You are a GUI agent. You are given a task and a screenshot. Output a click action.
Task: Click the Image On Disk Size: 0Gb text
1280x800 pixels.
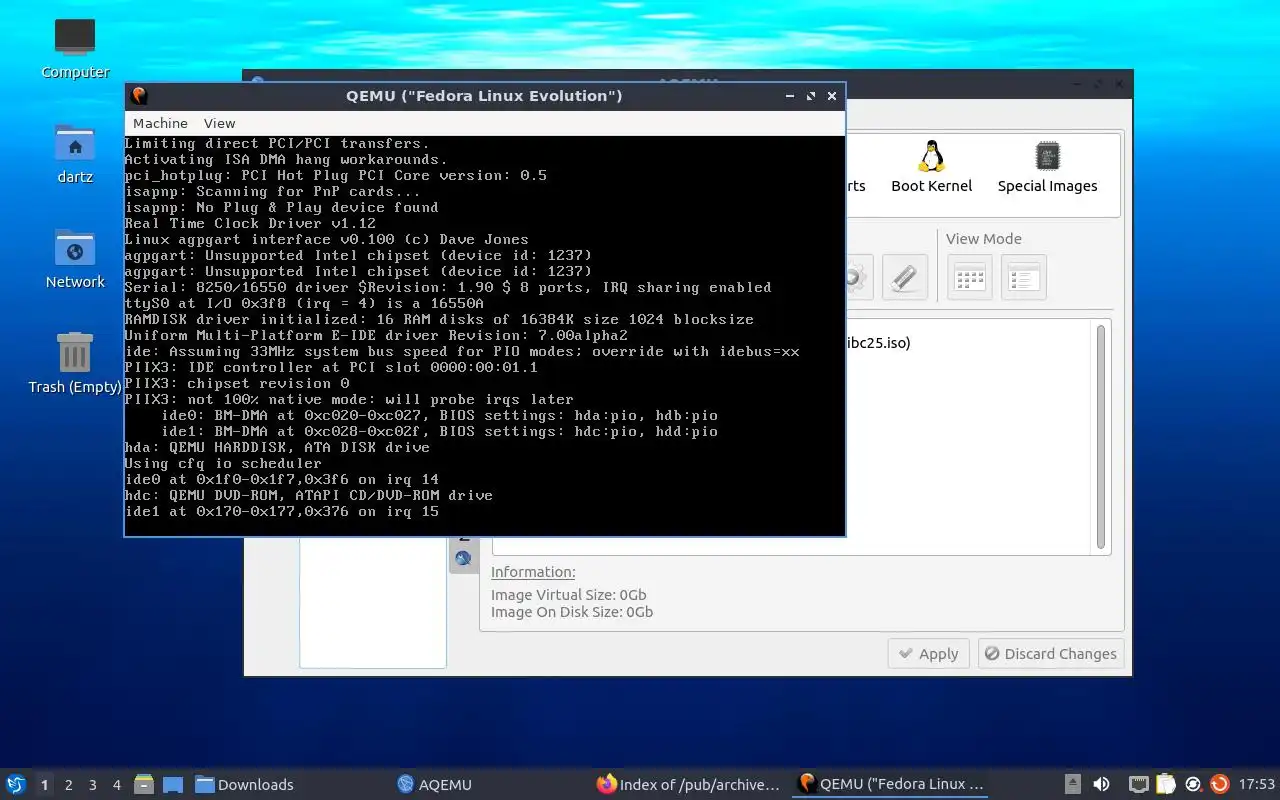click(x=572, y=612)
